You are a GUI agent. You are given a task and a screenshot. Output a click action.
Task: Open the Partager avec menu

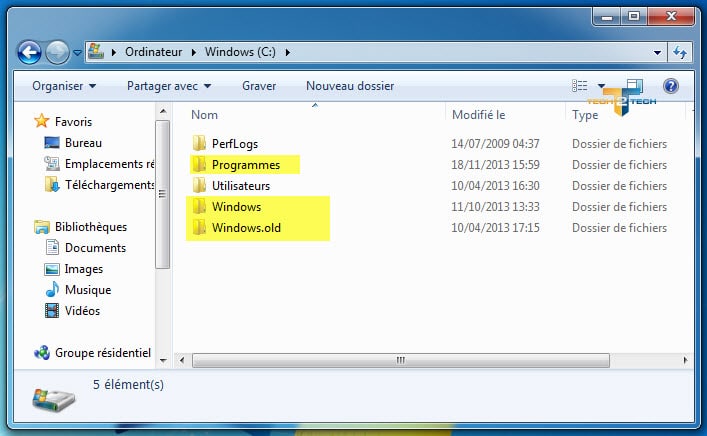(x=169, y=86)
